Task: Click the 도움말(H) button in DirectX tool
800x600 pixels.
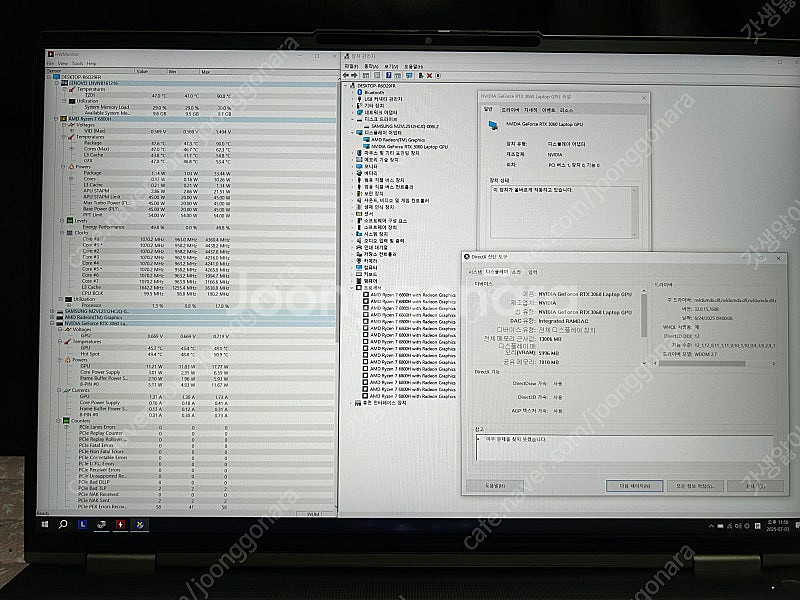Action: coord(495,486)
